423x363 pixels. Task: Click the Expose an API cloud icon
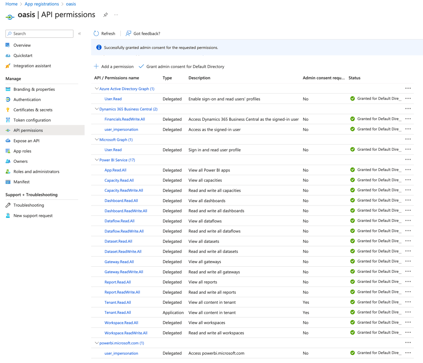[8, 141]
